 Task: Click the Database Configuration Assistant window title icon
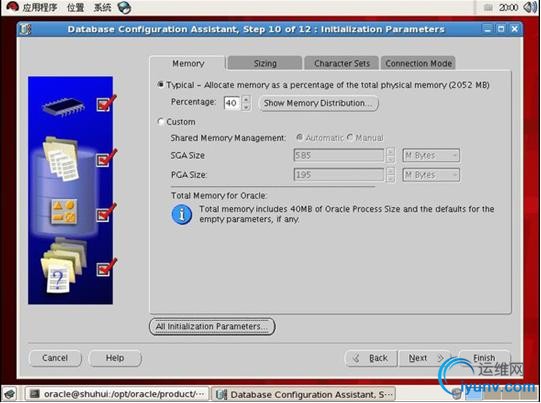(x=25, y=29)
